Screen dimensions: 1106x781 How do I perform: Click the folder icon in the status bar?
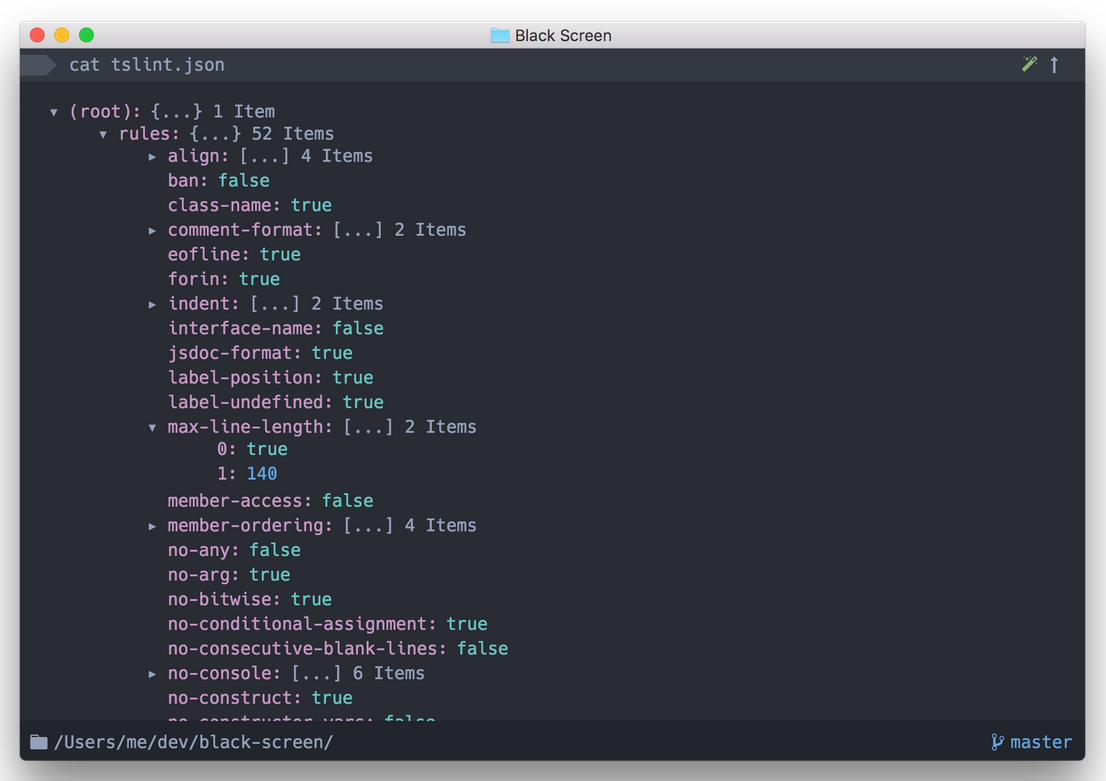pyautogui.click(x=39, y=742)
